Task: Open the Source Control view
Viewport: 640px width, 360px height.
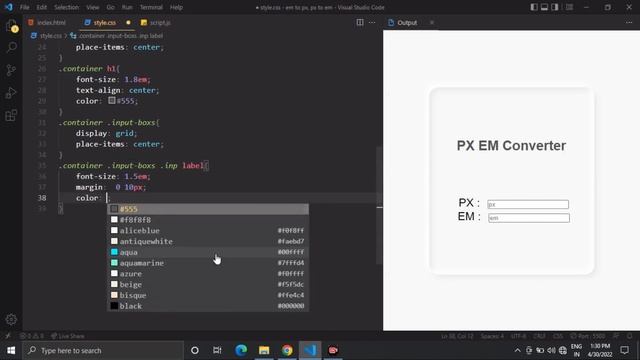Action: pyautogui.click(x=11, y=70)
